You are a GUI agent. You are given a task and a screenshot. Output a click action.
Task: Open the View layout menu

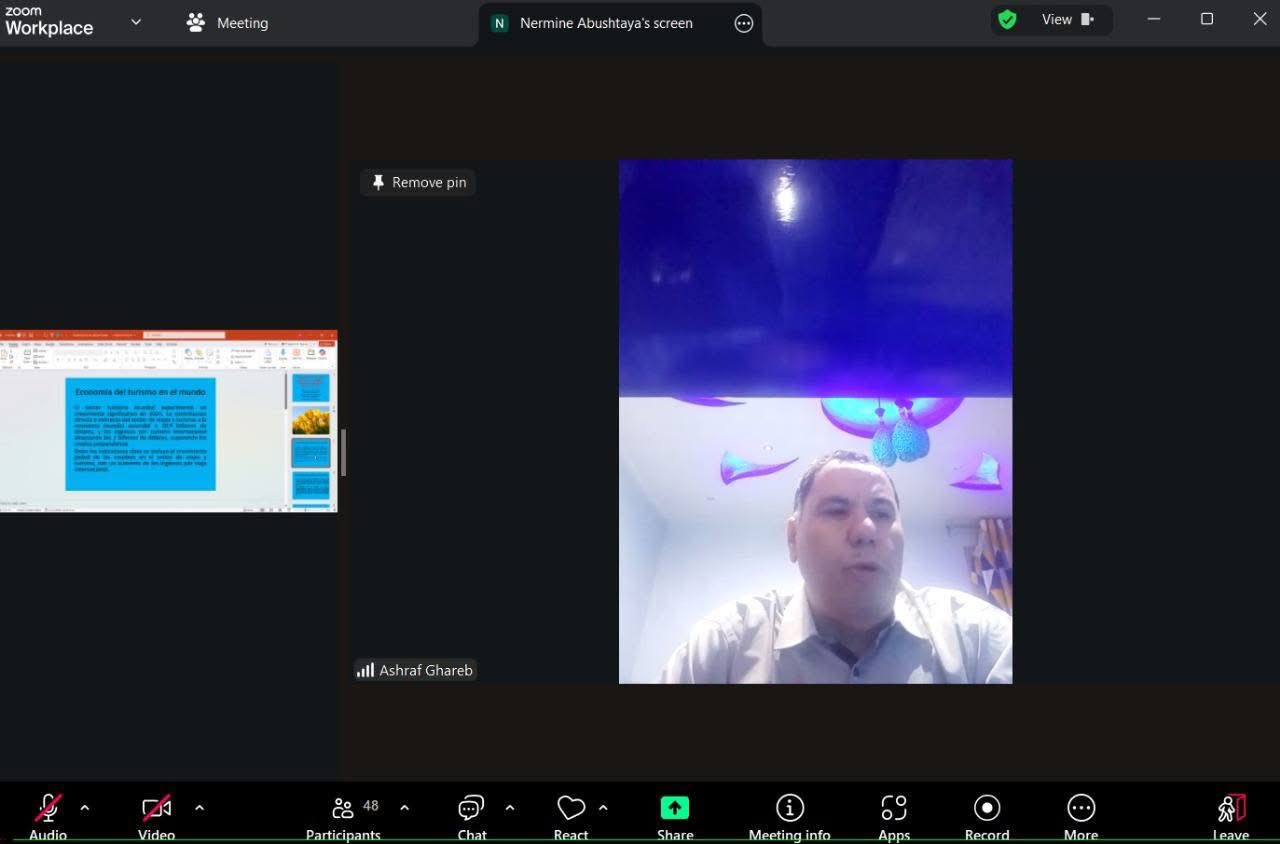click(x=1067, y=20)
